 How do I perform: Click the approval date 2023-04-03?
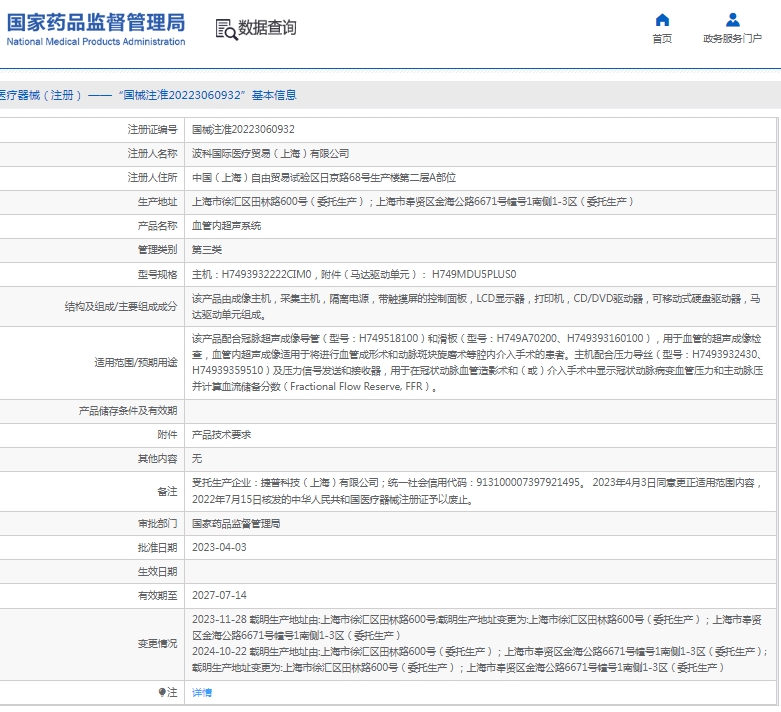point(219,547)
